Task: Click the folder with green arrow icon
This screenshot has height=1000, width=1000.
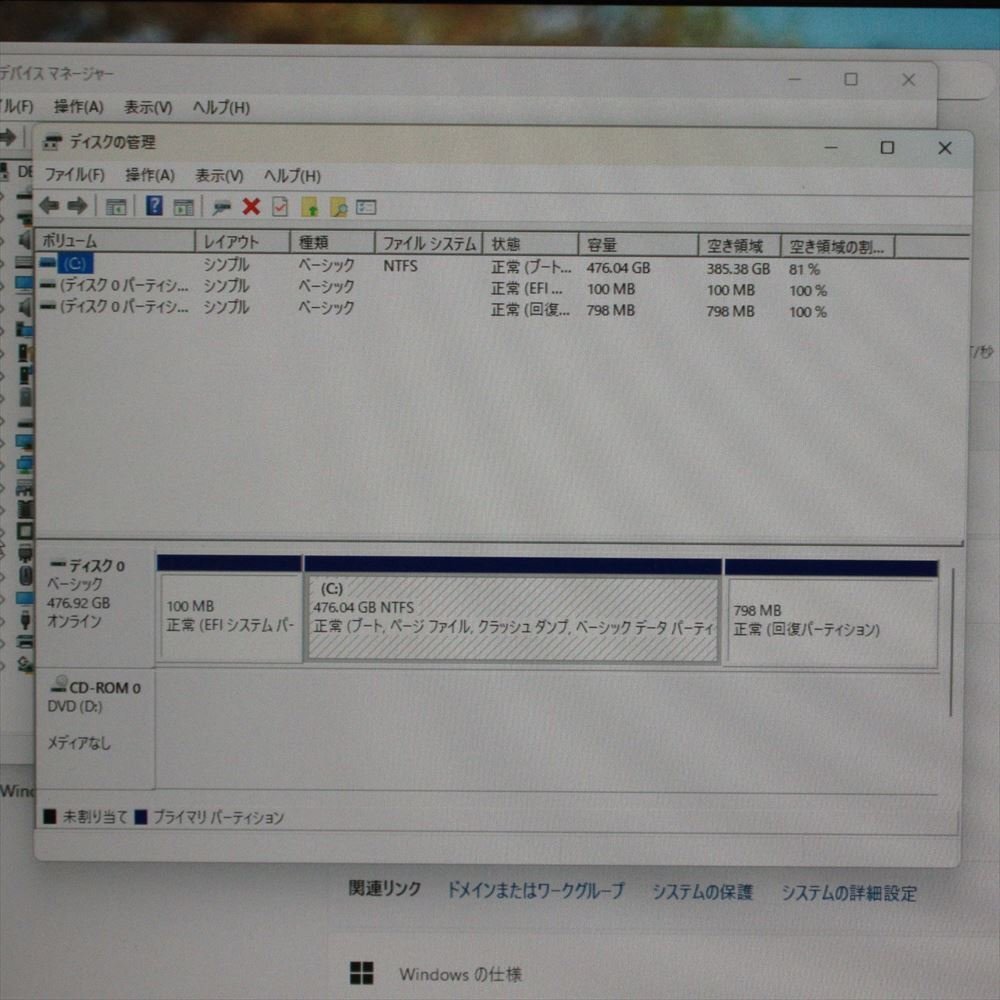Action: click(x=310, y=207)
